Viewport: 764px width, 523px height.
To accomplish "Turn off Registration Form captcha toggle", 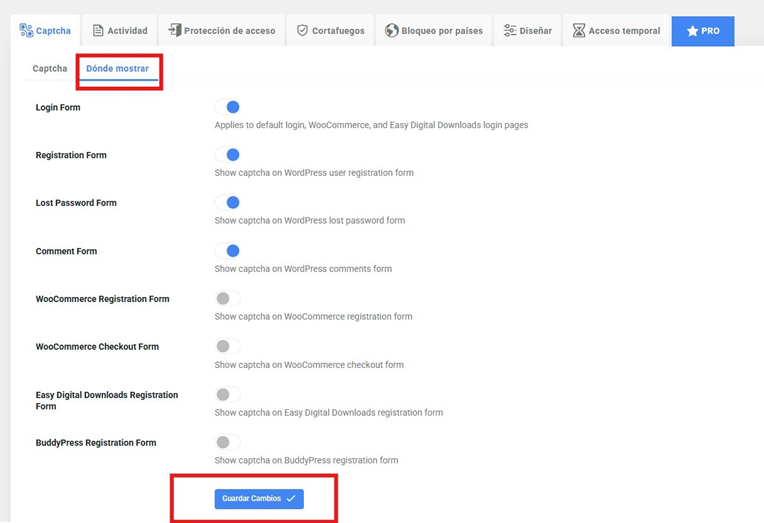I will 228,155.
